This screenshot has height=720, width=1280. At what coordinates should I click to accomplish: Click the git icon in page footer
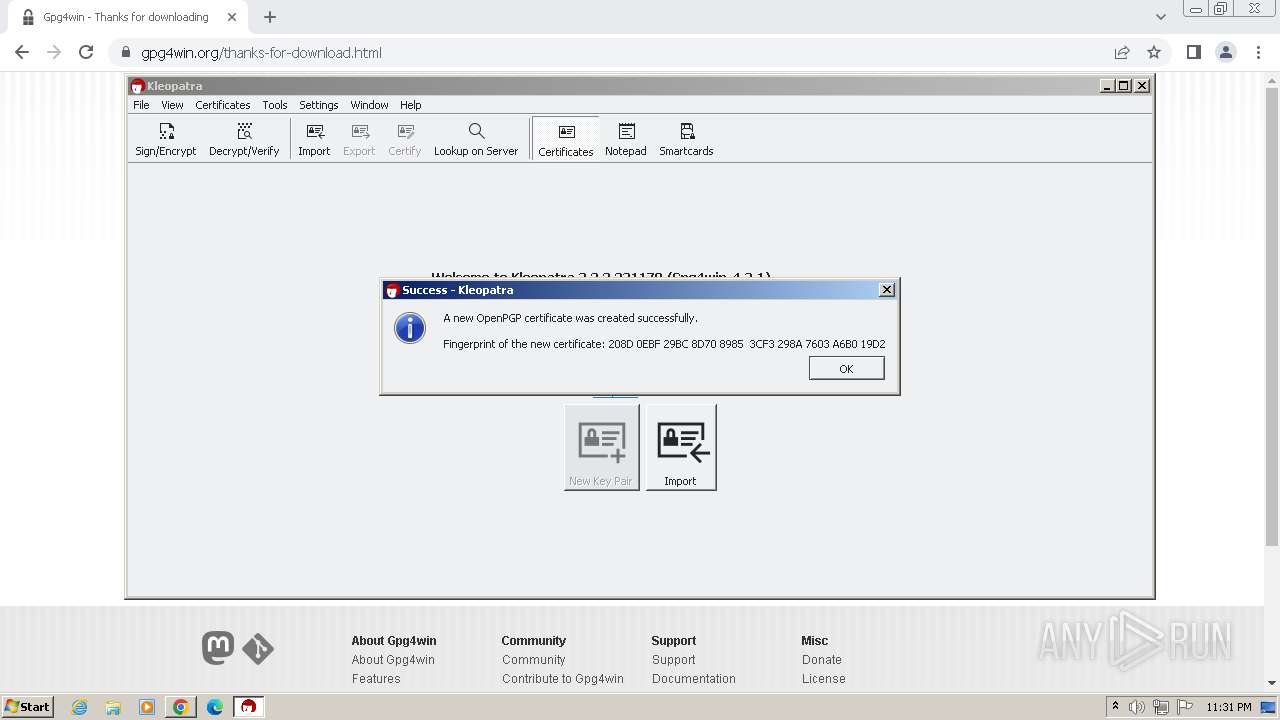pyautogui.click(x=258, y=649)
